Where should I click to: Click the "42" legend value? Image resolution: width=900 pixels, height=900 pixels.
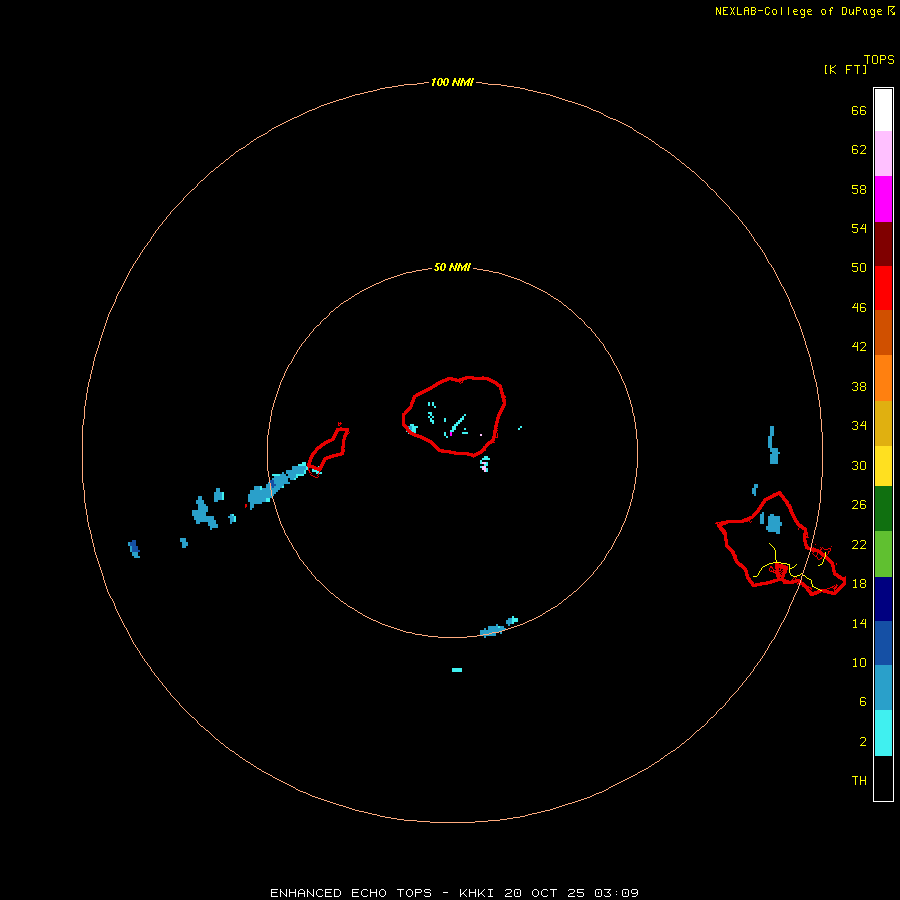pyautogui.click(x=859, y=346)
